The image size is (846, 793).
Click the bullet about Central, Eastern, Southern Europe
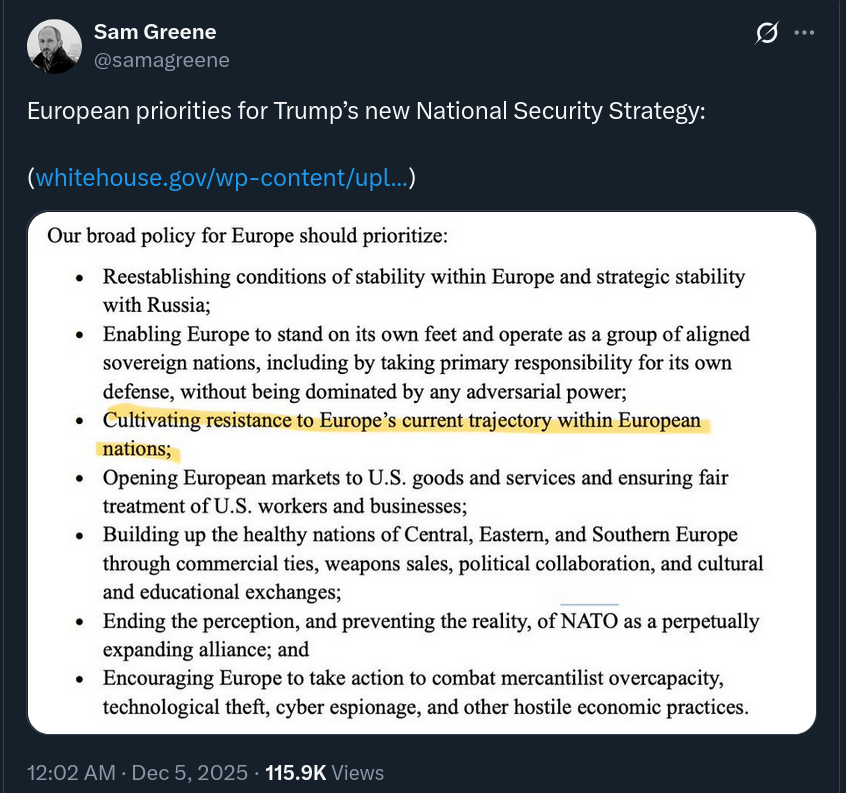[x=432, y=563]
